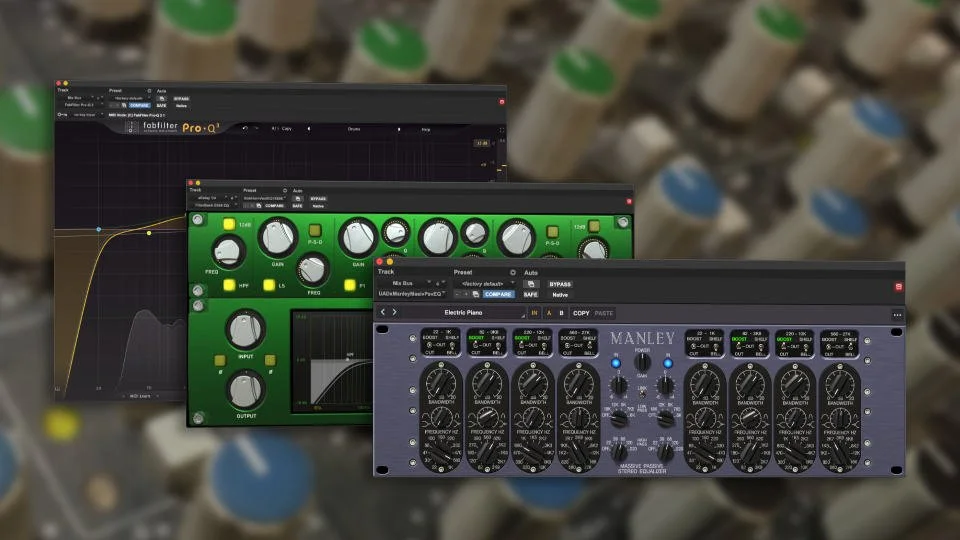Viewport: 960px width, 540px height.
Task: Click the left channel GAIN trim knob on Manley
Action: click(x=619, y=385)
